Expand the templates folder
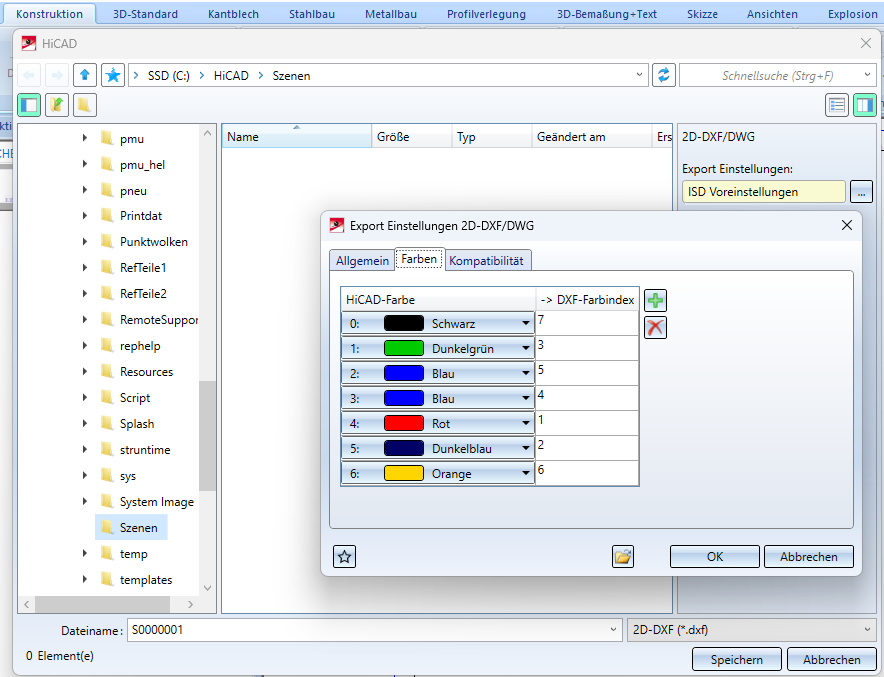 click(x=85, y=579)
